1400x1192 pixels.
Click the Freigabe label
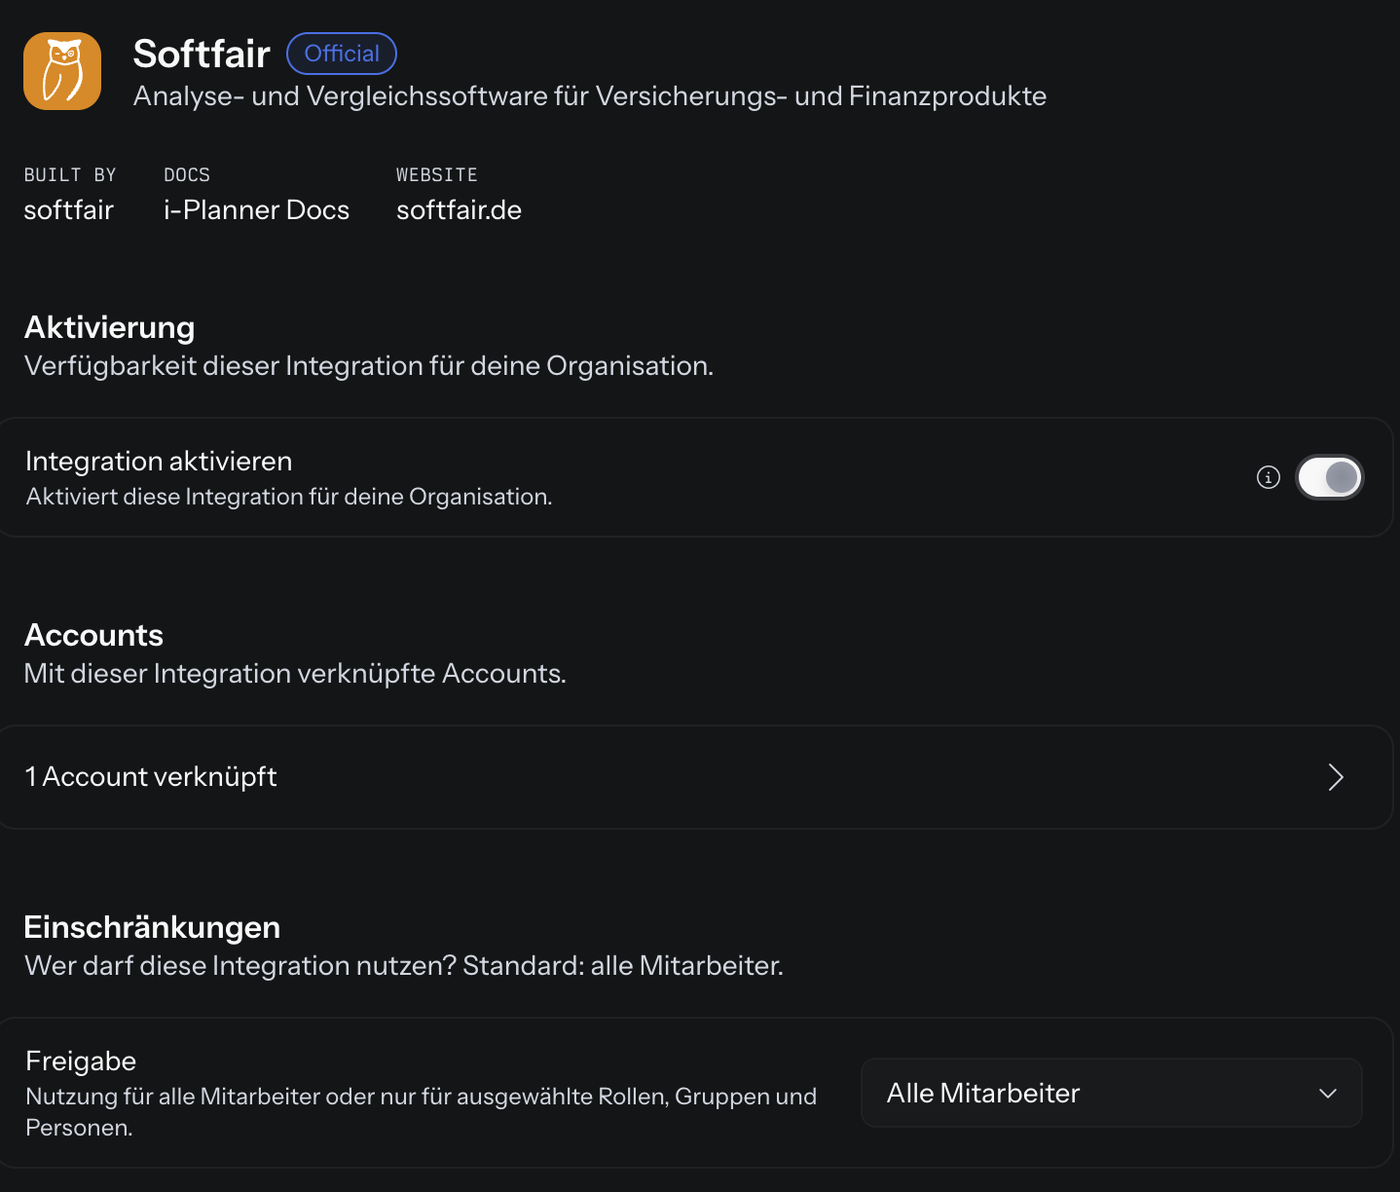(81, 1061)
